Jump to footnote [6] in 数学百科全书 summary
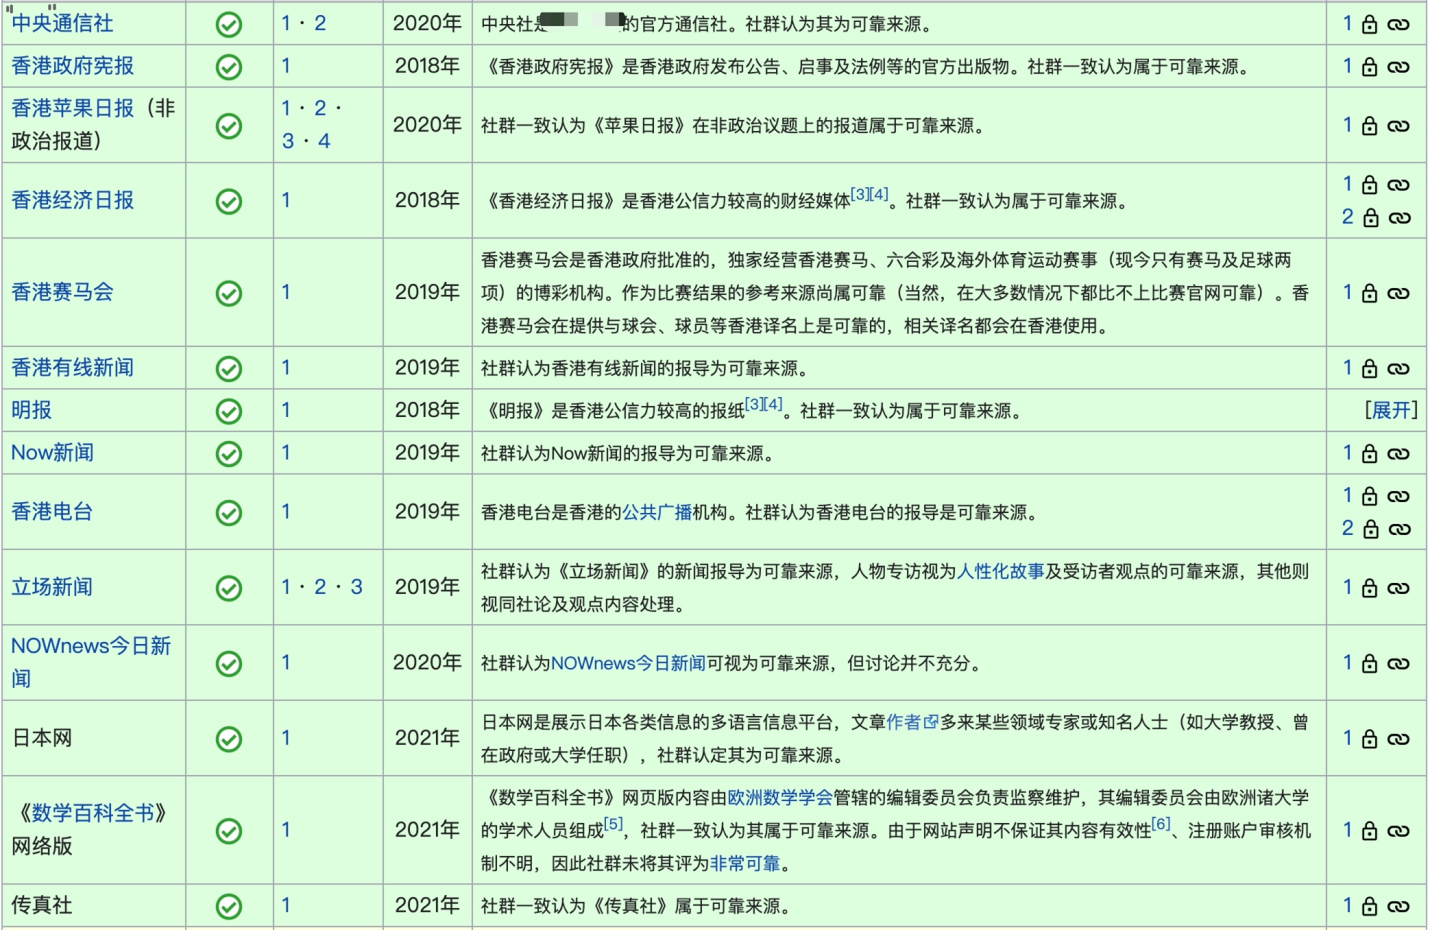Viewport: 1430px width, 930px height. pyautogui.click(x=1160, y=824)
